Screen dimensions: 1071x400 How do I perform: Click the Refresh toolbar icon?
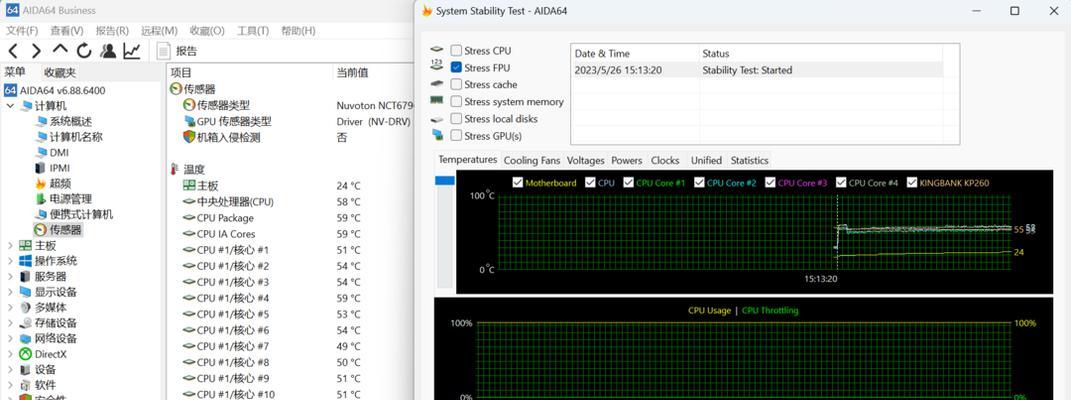pos(84,51)
